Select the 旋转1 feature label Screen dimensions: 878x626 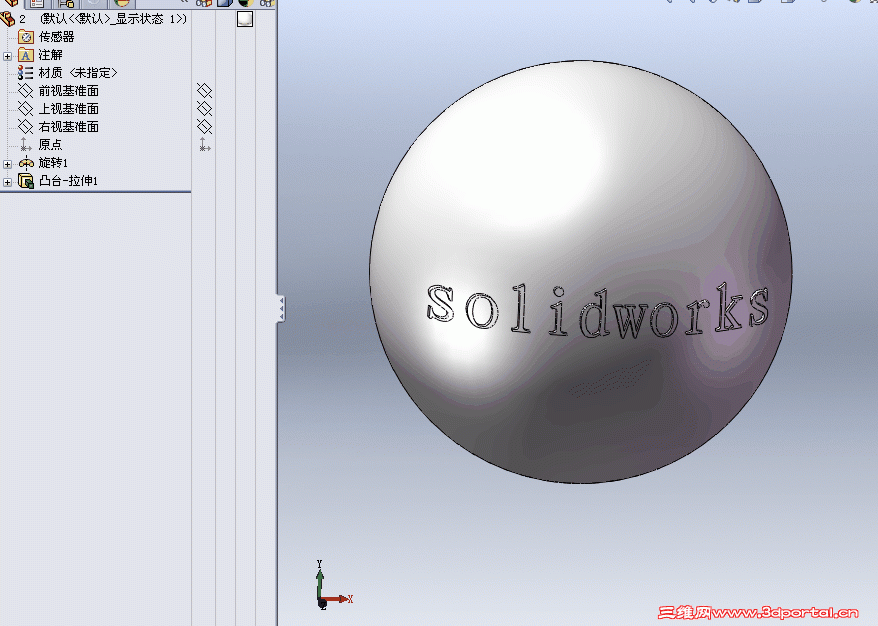point(53,163)
